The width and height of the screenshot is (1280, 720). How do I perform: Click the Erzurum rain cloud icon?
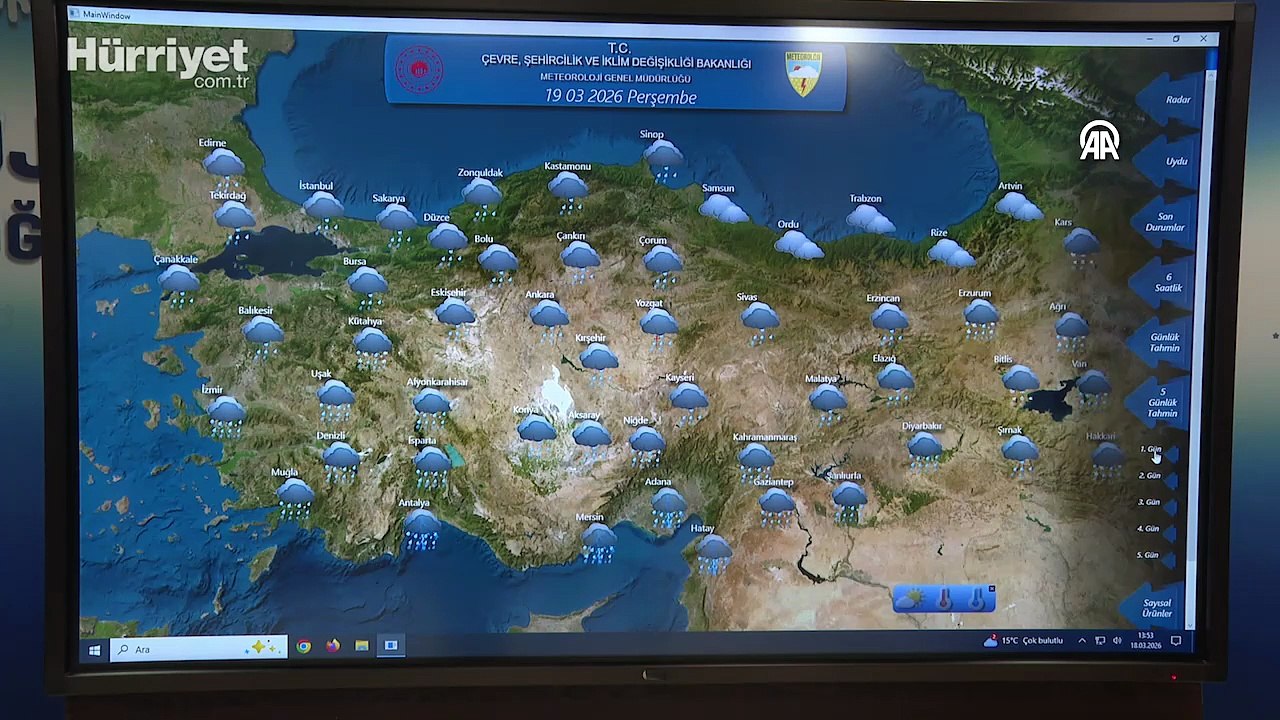coord(981,318)
